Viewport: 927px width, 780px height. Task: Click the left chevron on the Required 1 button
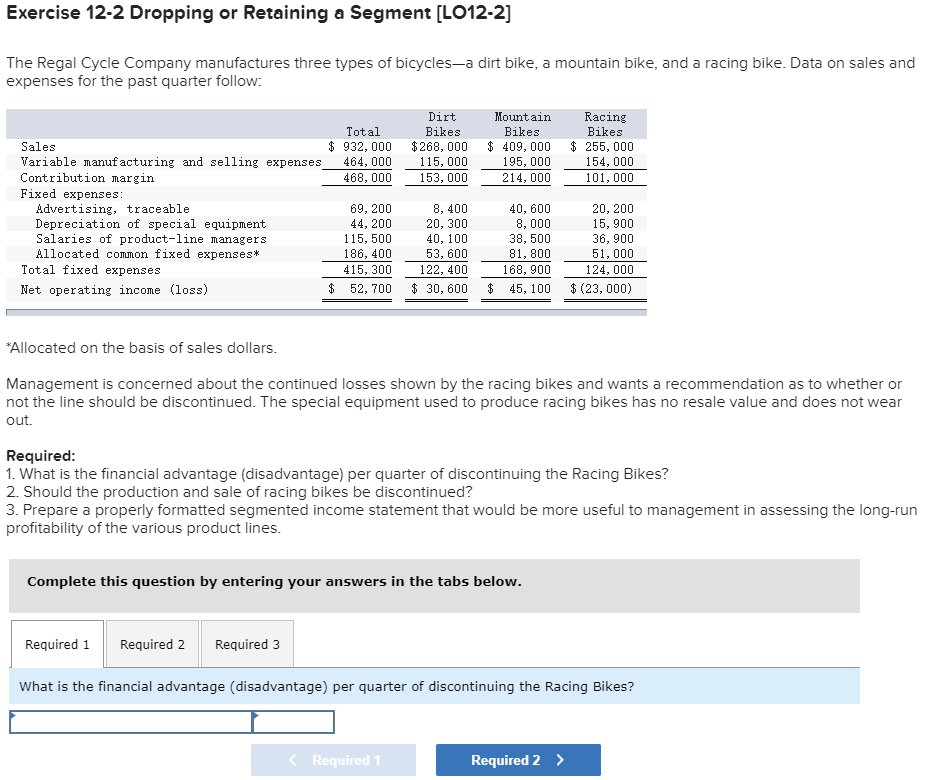(293, 760)
